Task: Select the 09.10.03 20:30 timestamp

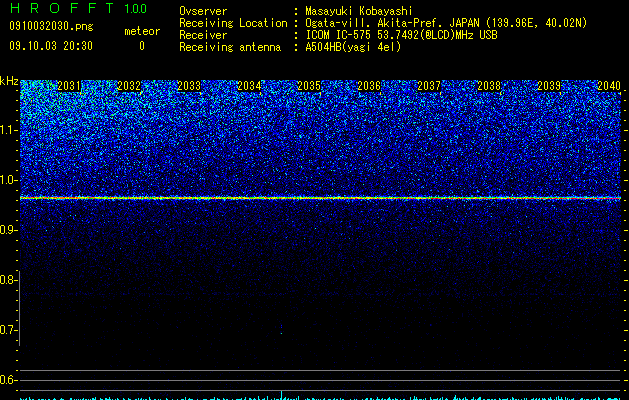Action: click(x=51, y=46)
